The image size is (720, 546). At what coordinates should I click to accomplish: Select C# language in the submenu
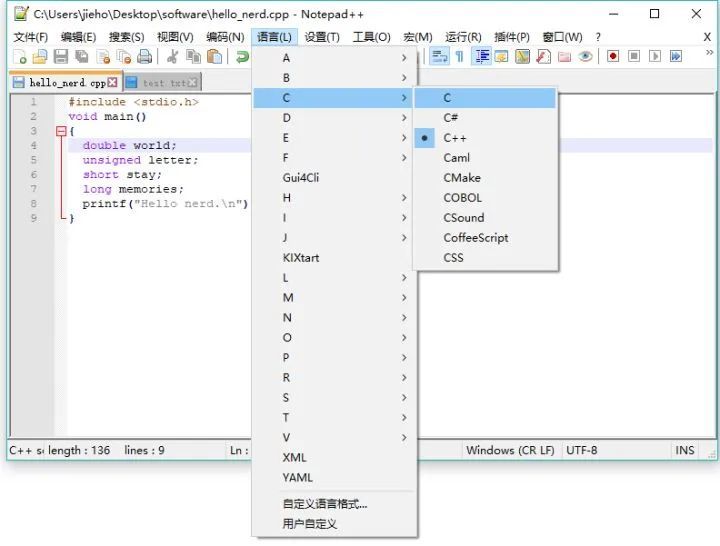[485, 118]
